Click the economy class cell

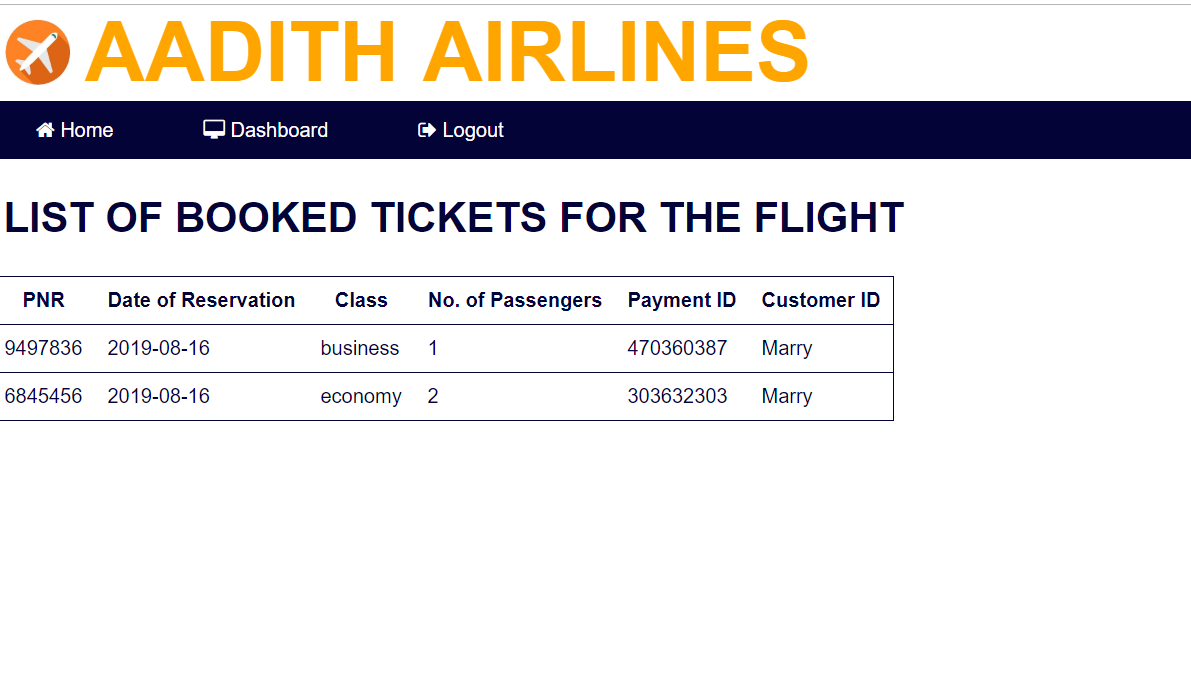(x=361, y=396)
